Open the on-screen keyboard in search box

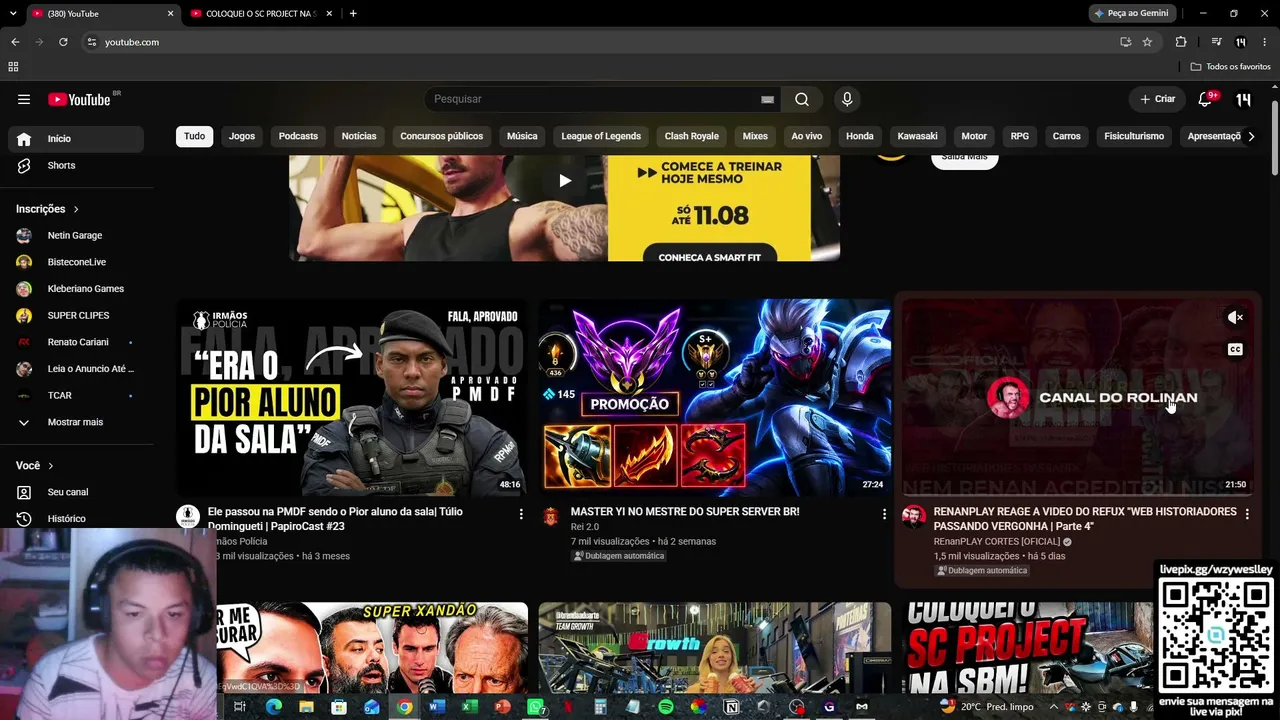point(767,99)
